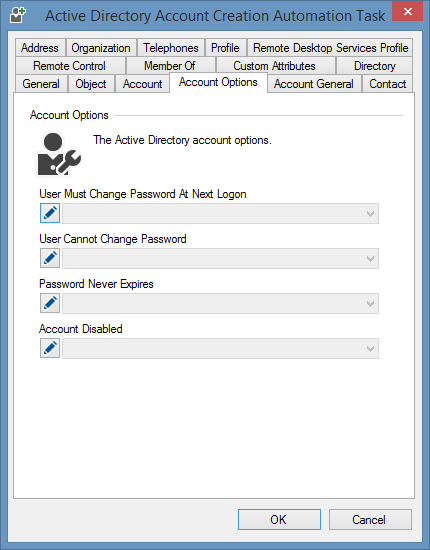
Task: Click pencil icon for Password Never Expires
Action: (50, 303)
